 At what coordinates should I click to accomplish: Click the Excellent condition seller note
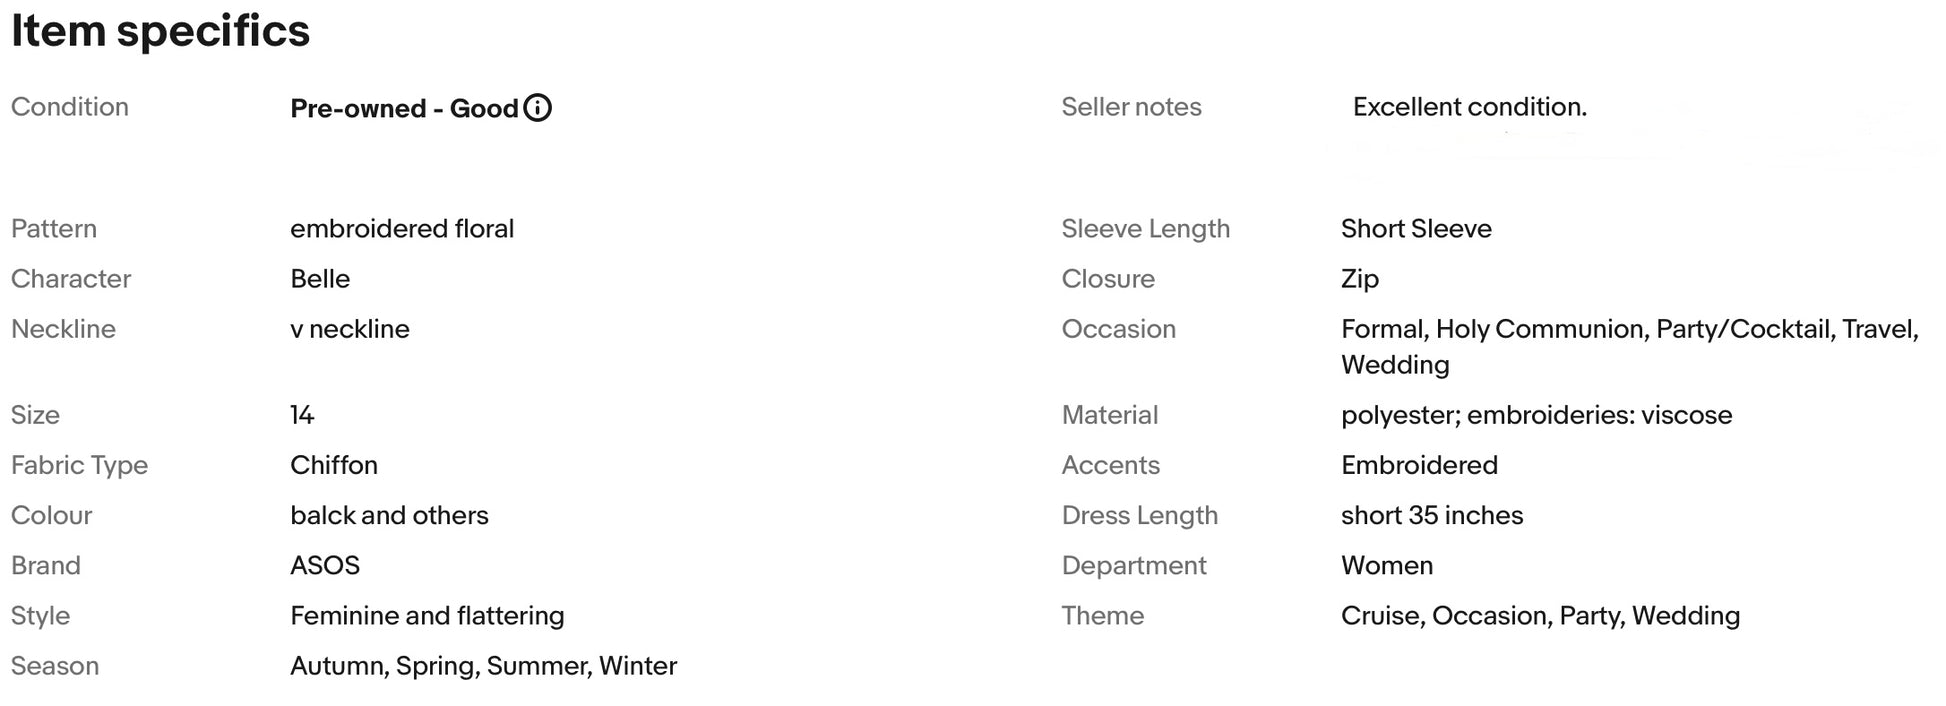[1469, 107]
